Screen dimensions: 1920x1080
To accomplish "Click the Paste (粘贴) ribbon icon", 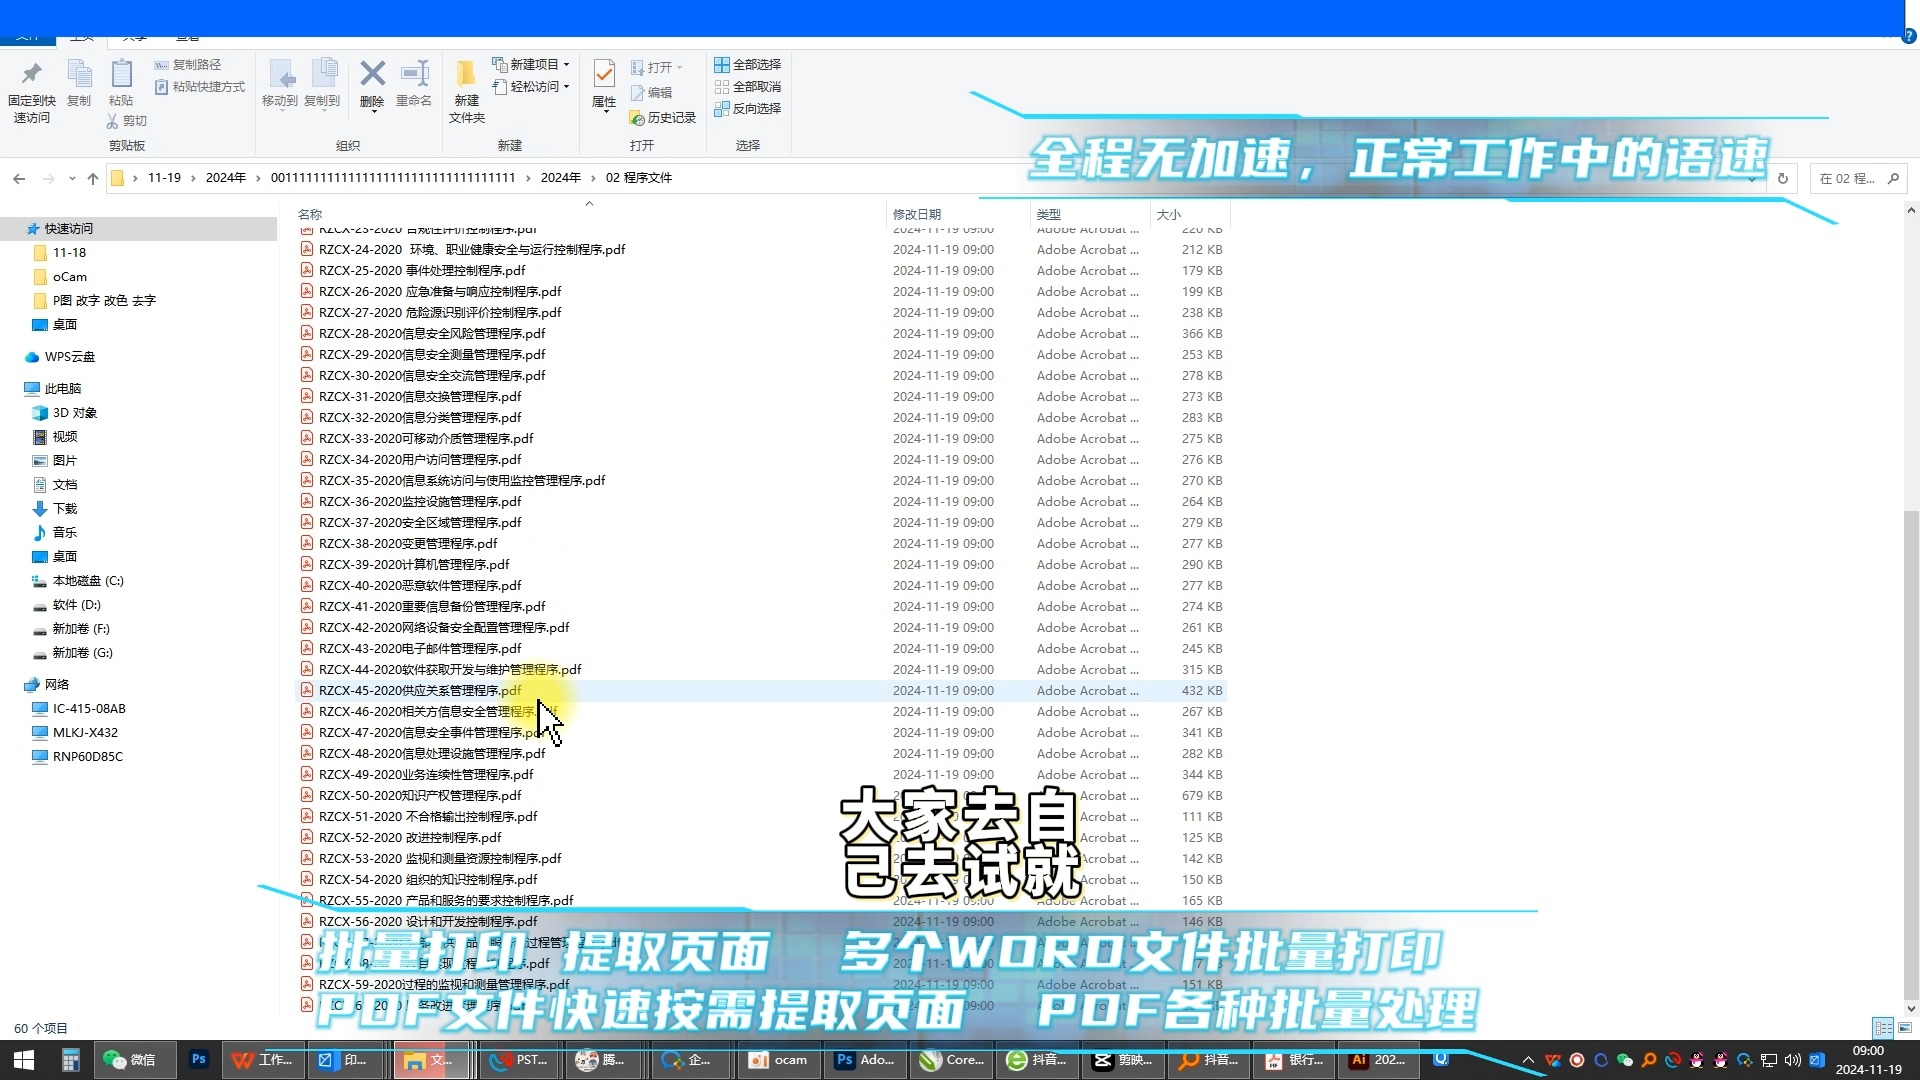I will tap(121, 80).
